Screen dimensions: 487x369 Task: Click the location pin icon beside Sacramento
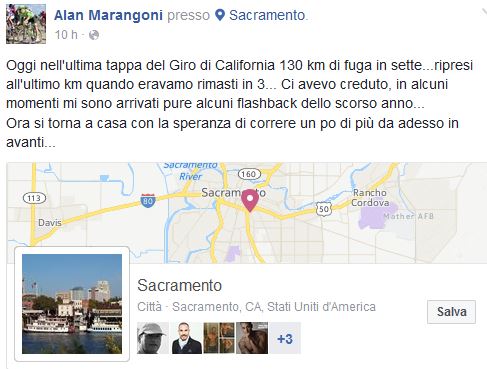tap(220, 15)
